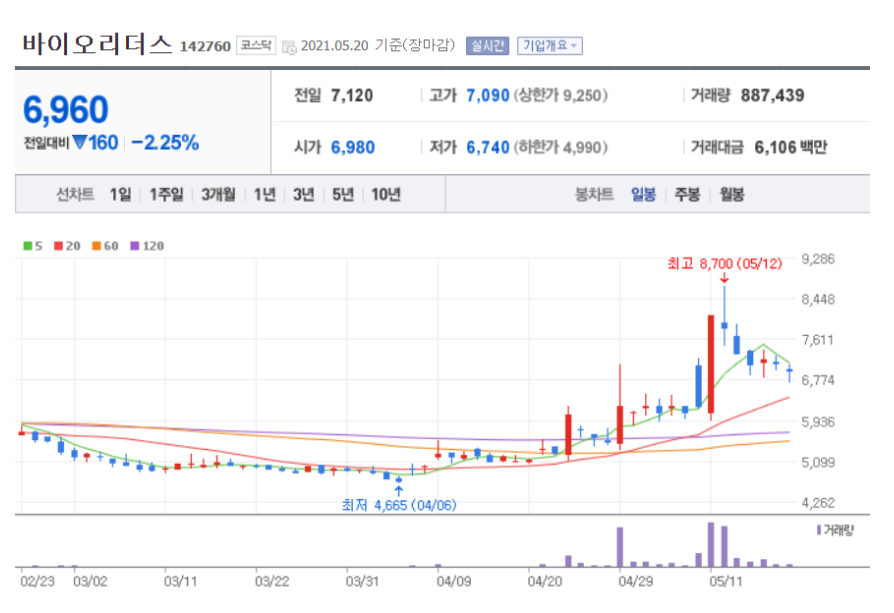This screenshot has width=894, height=613.
Task: Click the previous close value 7,120
Action: [352, 95]
